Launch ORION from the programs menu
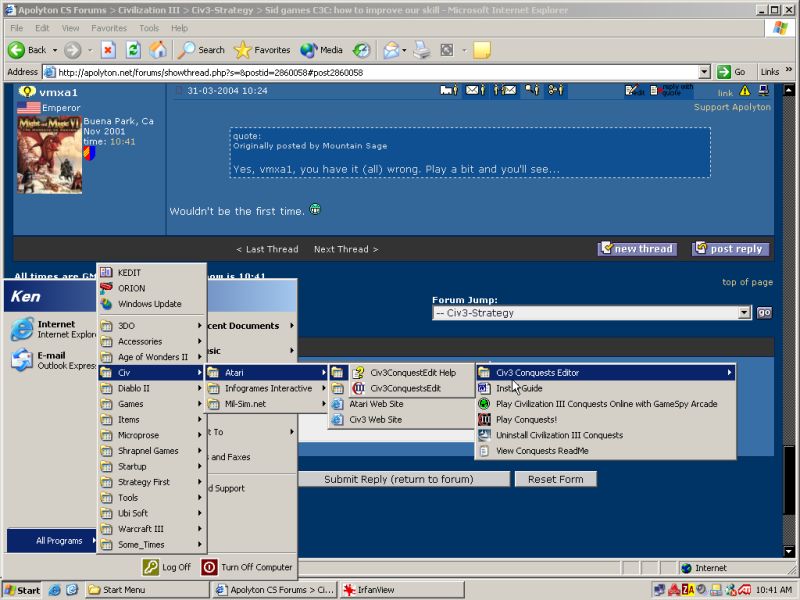 click(152, 288)
